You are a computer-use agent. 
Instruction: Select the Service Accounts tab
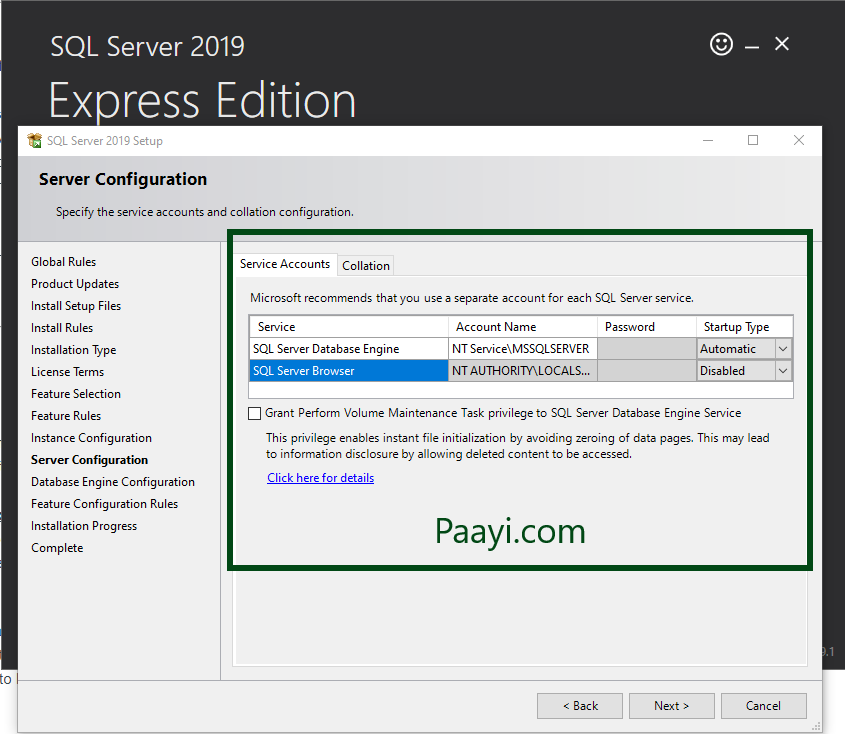coord(285,264)
